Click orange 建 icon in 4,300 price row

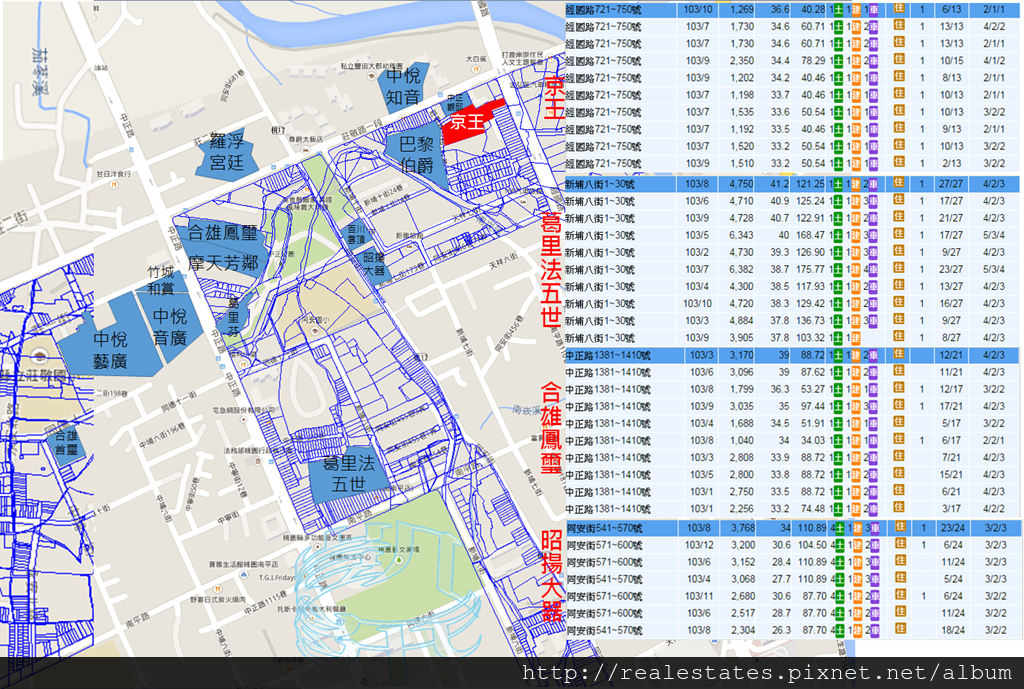(x=856, y=286)
